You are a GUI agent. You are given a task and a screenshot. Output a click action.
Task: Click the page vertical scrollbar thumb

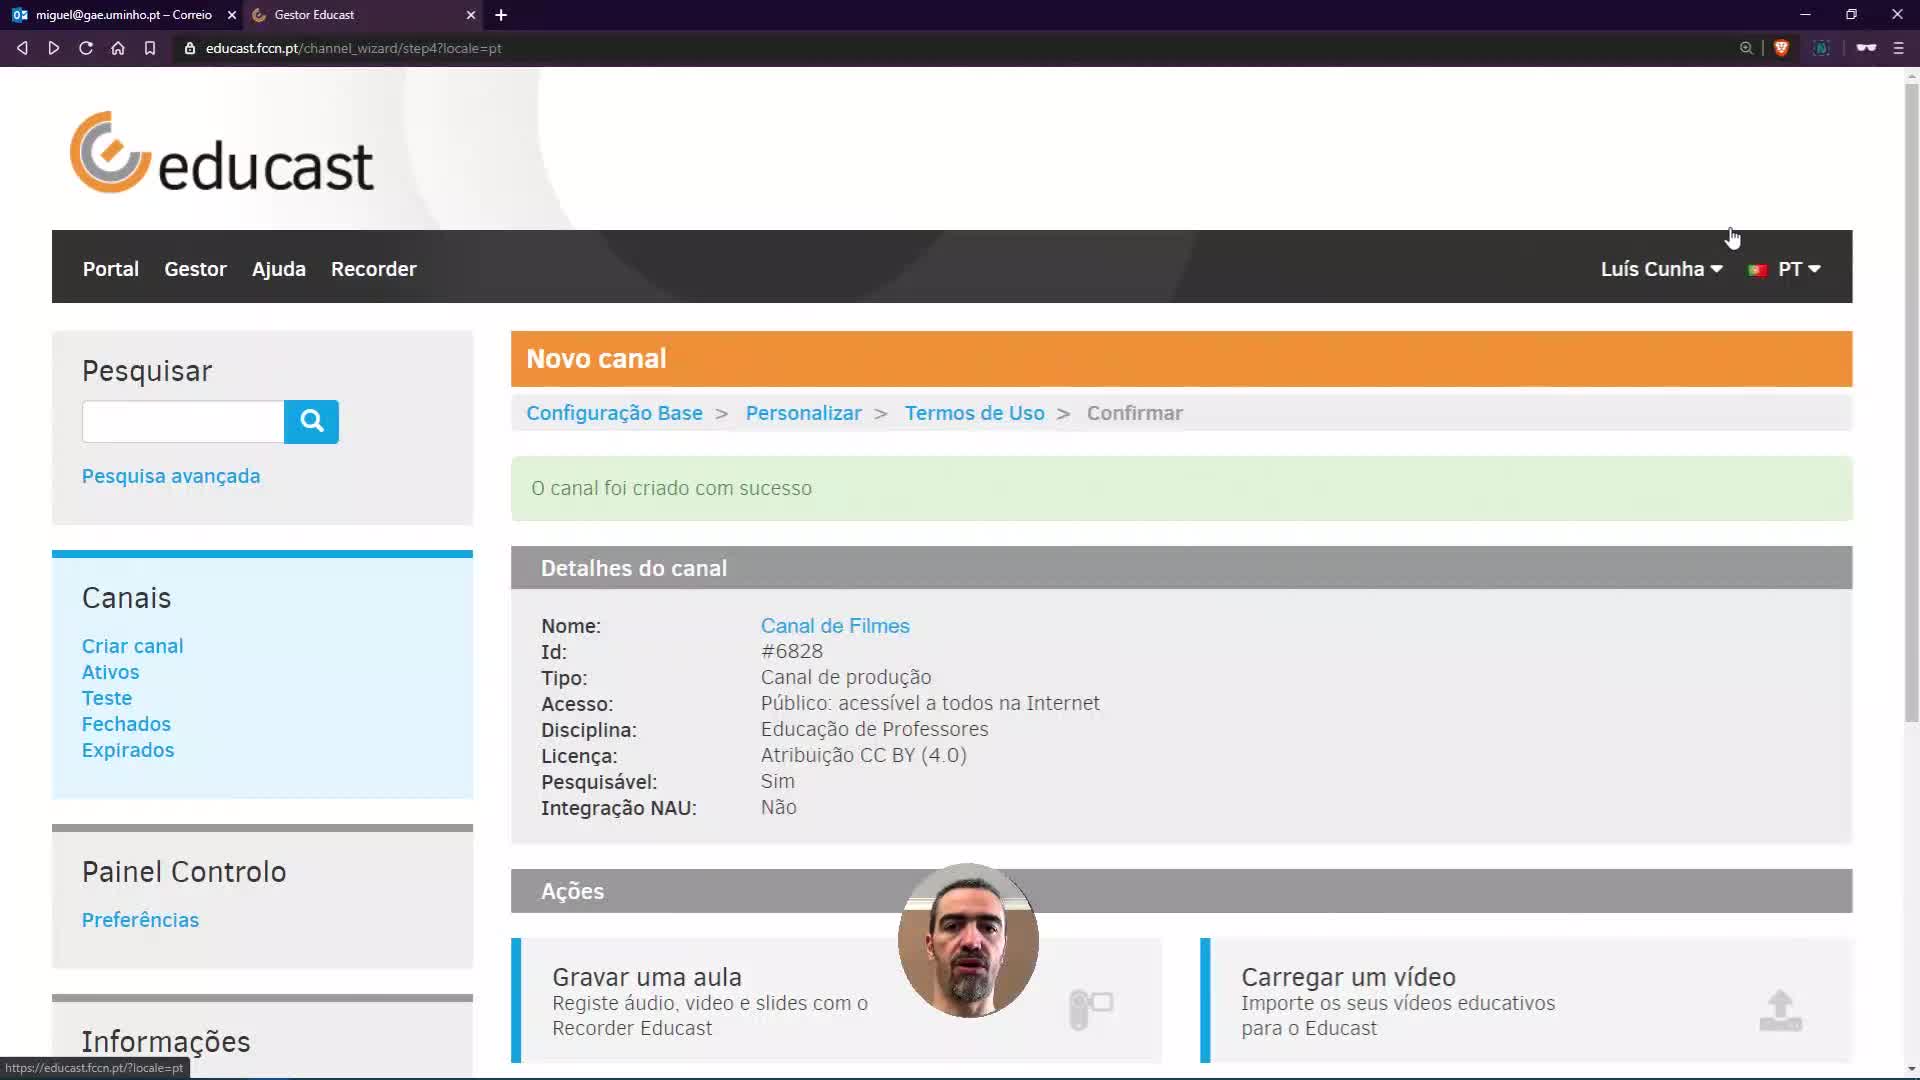point(1911,400)
